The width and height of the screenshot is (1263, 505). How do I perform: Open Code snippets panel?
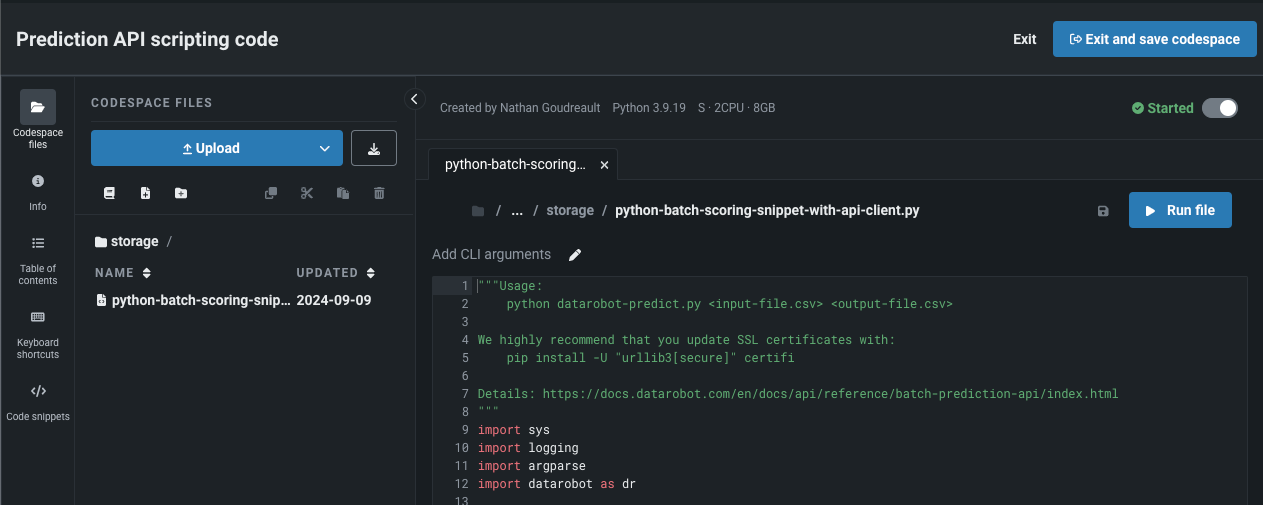point(38,402)
